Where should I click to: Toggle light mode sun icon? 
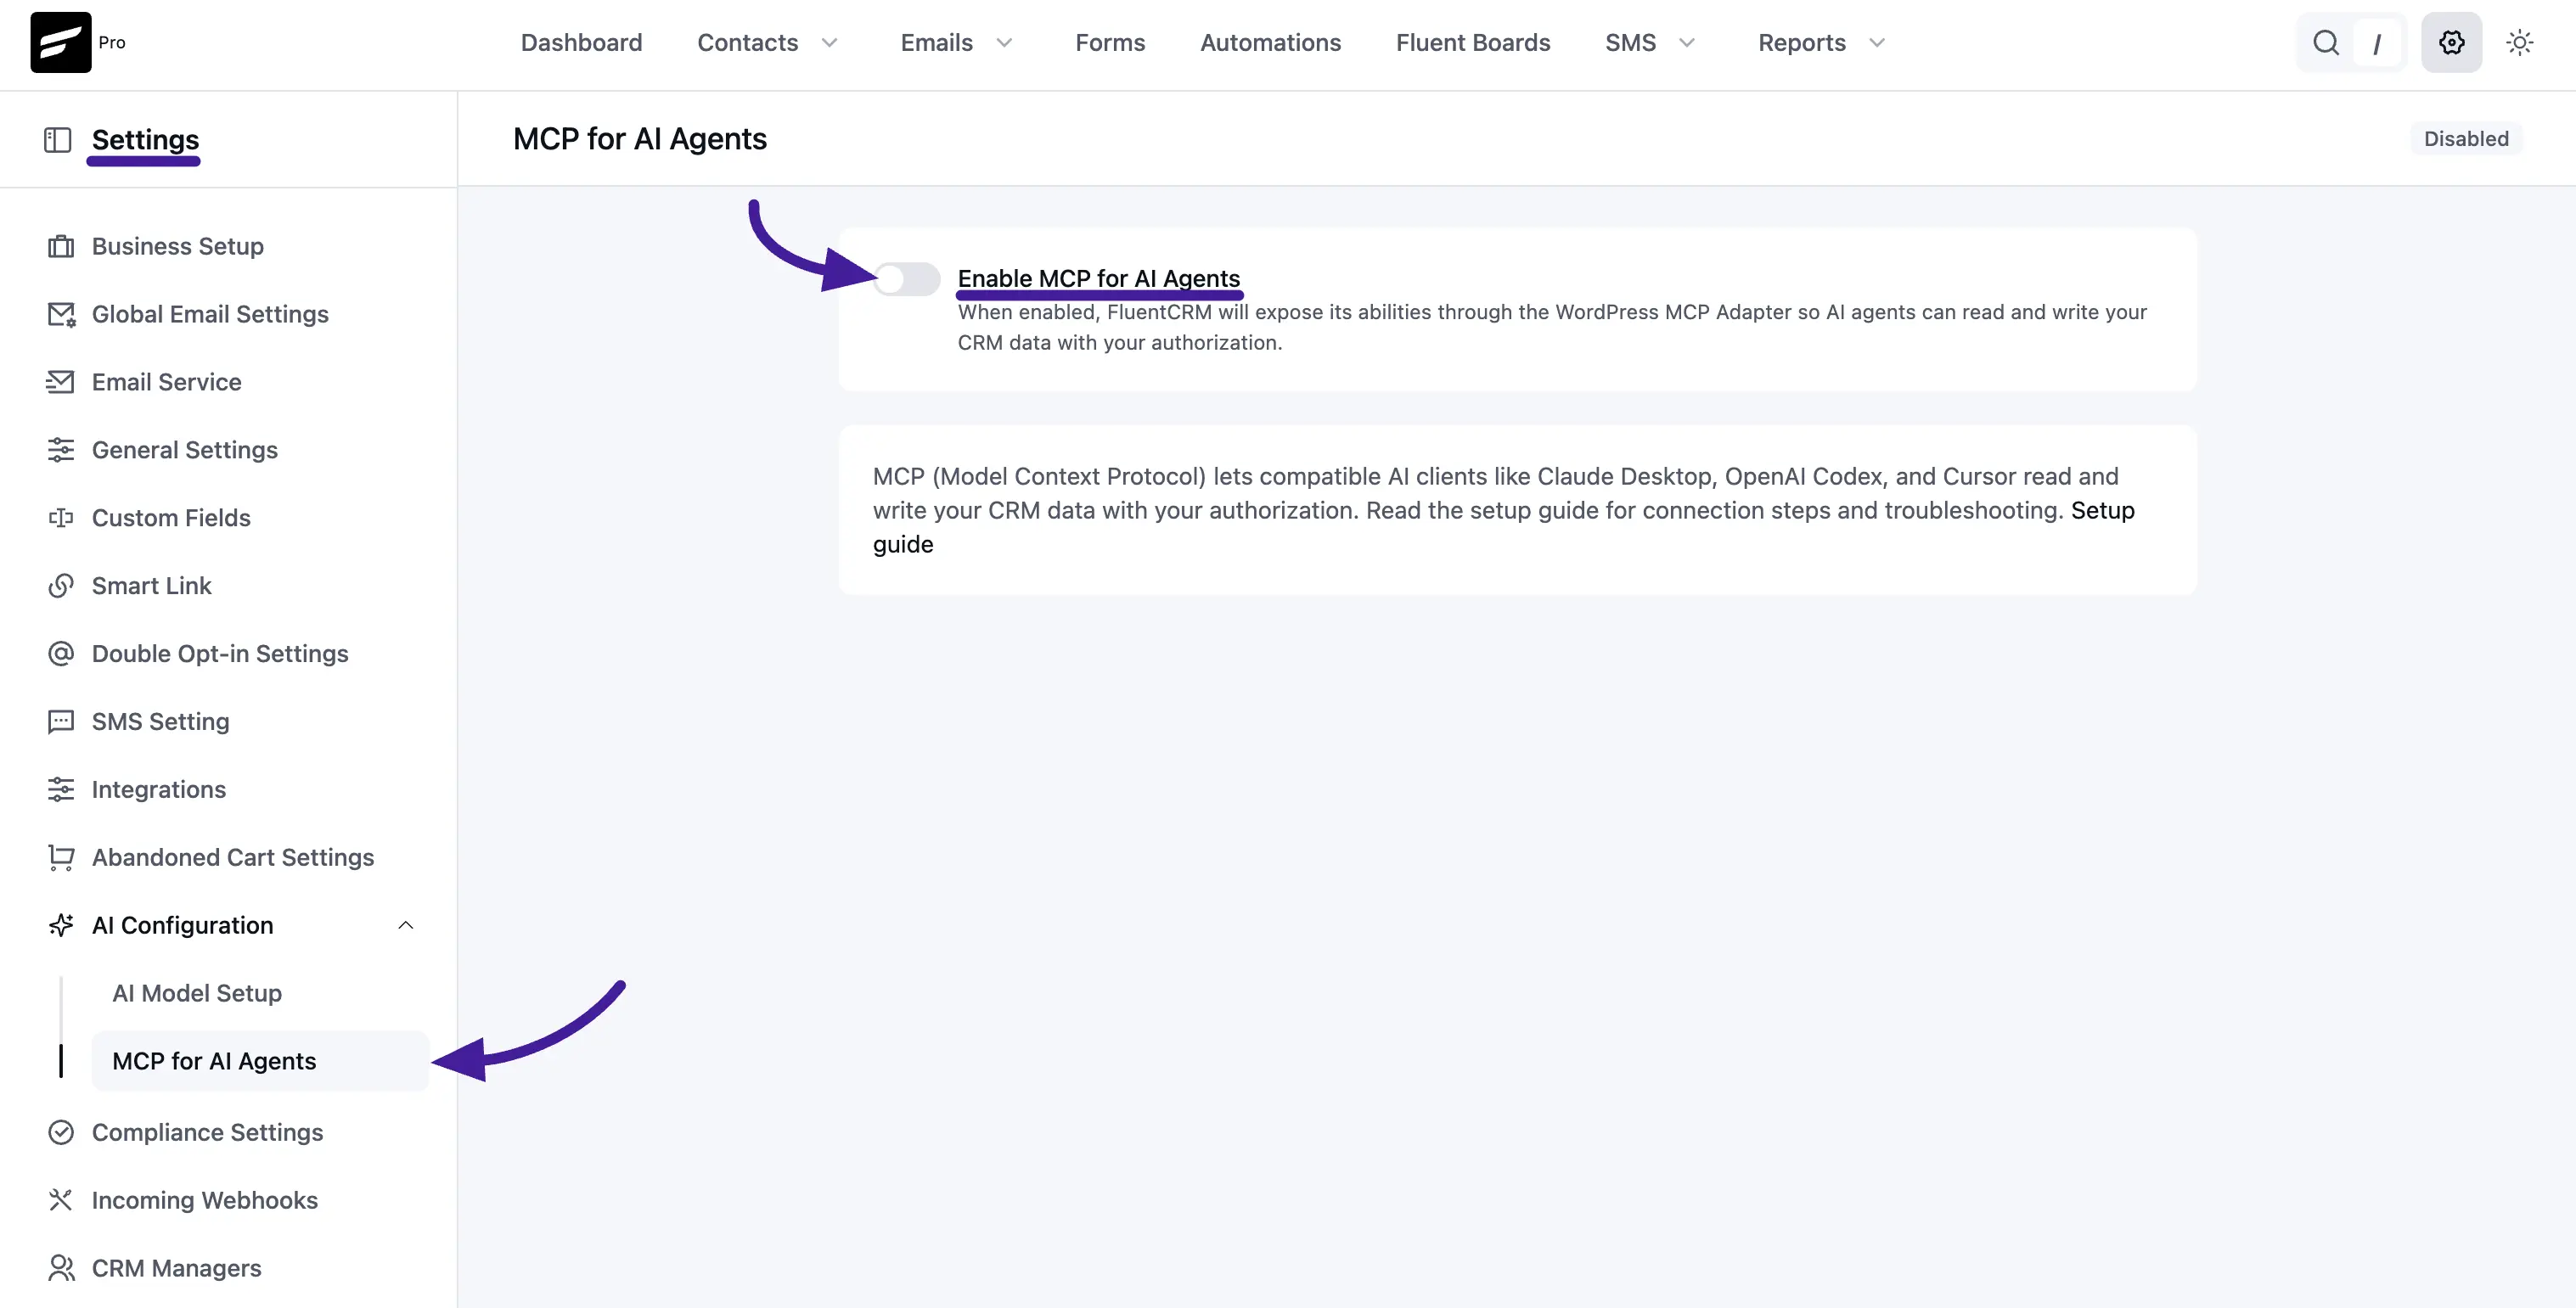click(2519, 42)
